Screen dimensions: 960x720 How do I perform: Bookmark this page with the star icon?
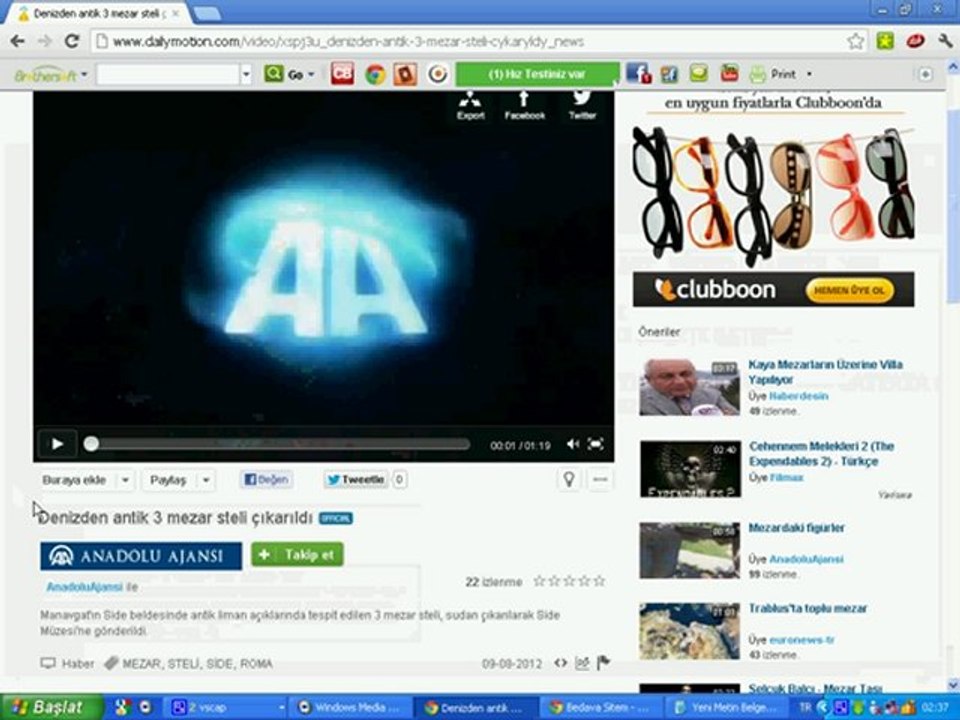coord(855,41)
